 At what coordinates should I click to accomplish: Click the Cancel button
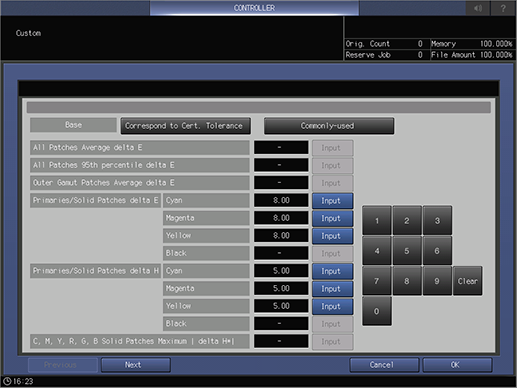click(384, 365)
